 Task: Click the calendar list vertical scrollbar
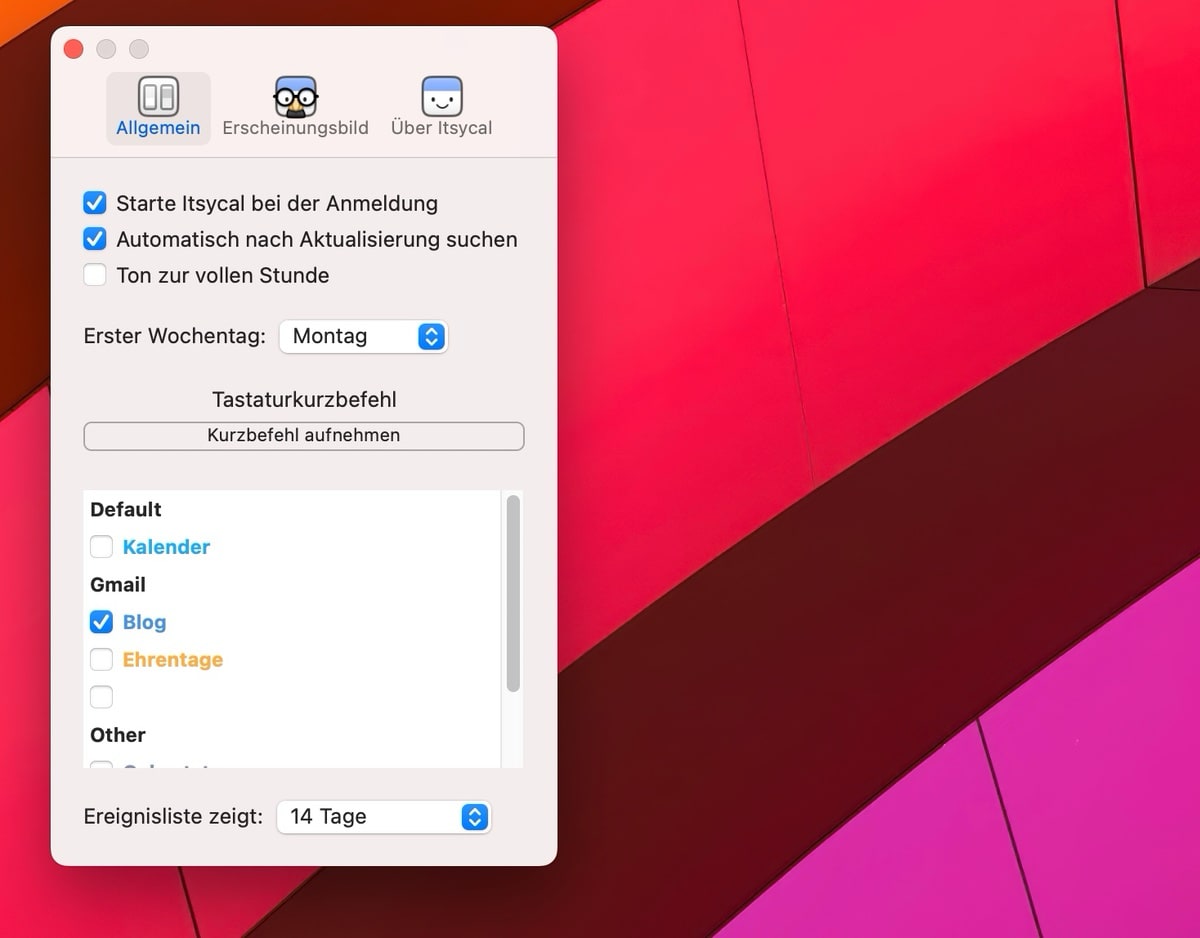(x=513, y=593)
